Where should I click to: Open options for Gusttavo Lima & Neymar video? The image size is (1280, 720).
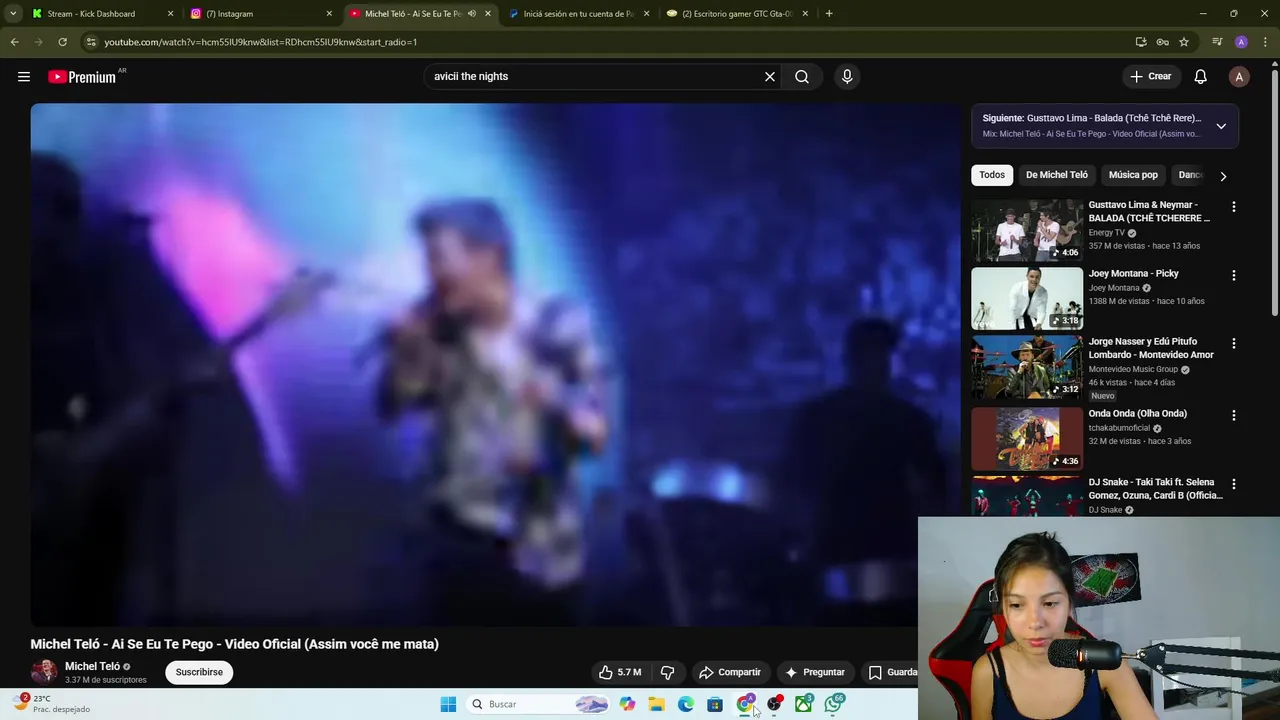tap(1233, 207)
